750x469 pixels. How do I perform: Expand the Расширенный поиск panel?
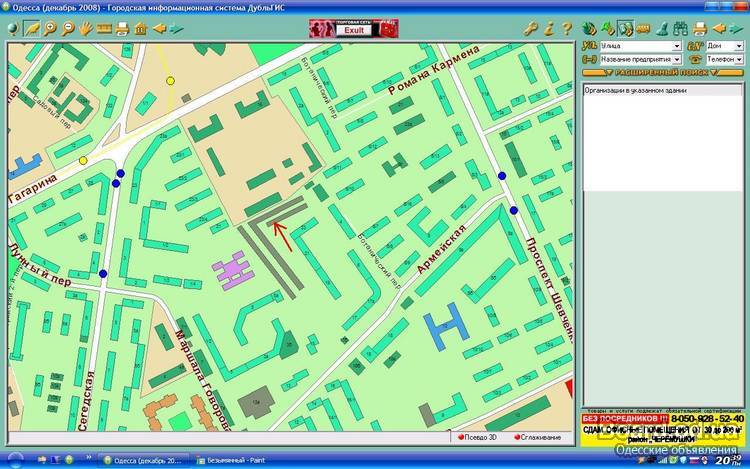coord(663,73)
